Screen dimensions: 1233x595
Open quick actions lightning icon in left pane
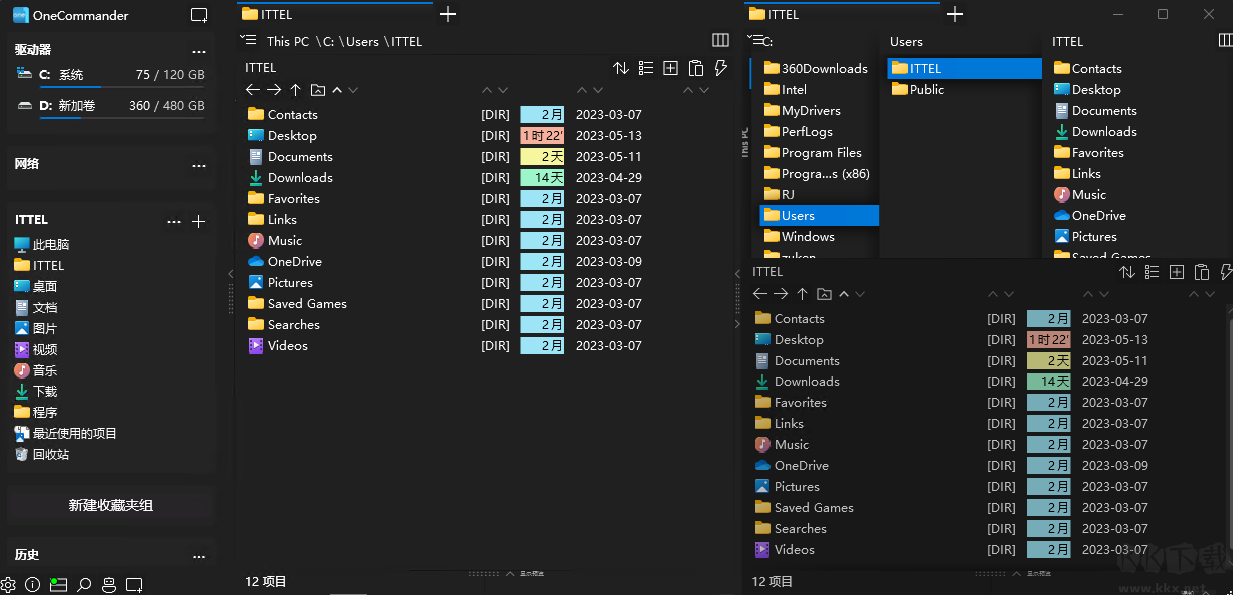720,68
